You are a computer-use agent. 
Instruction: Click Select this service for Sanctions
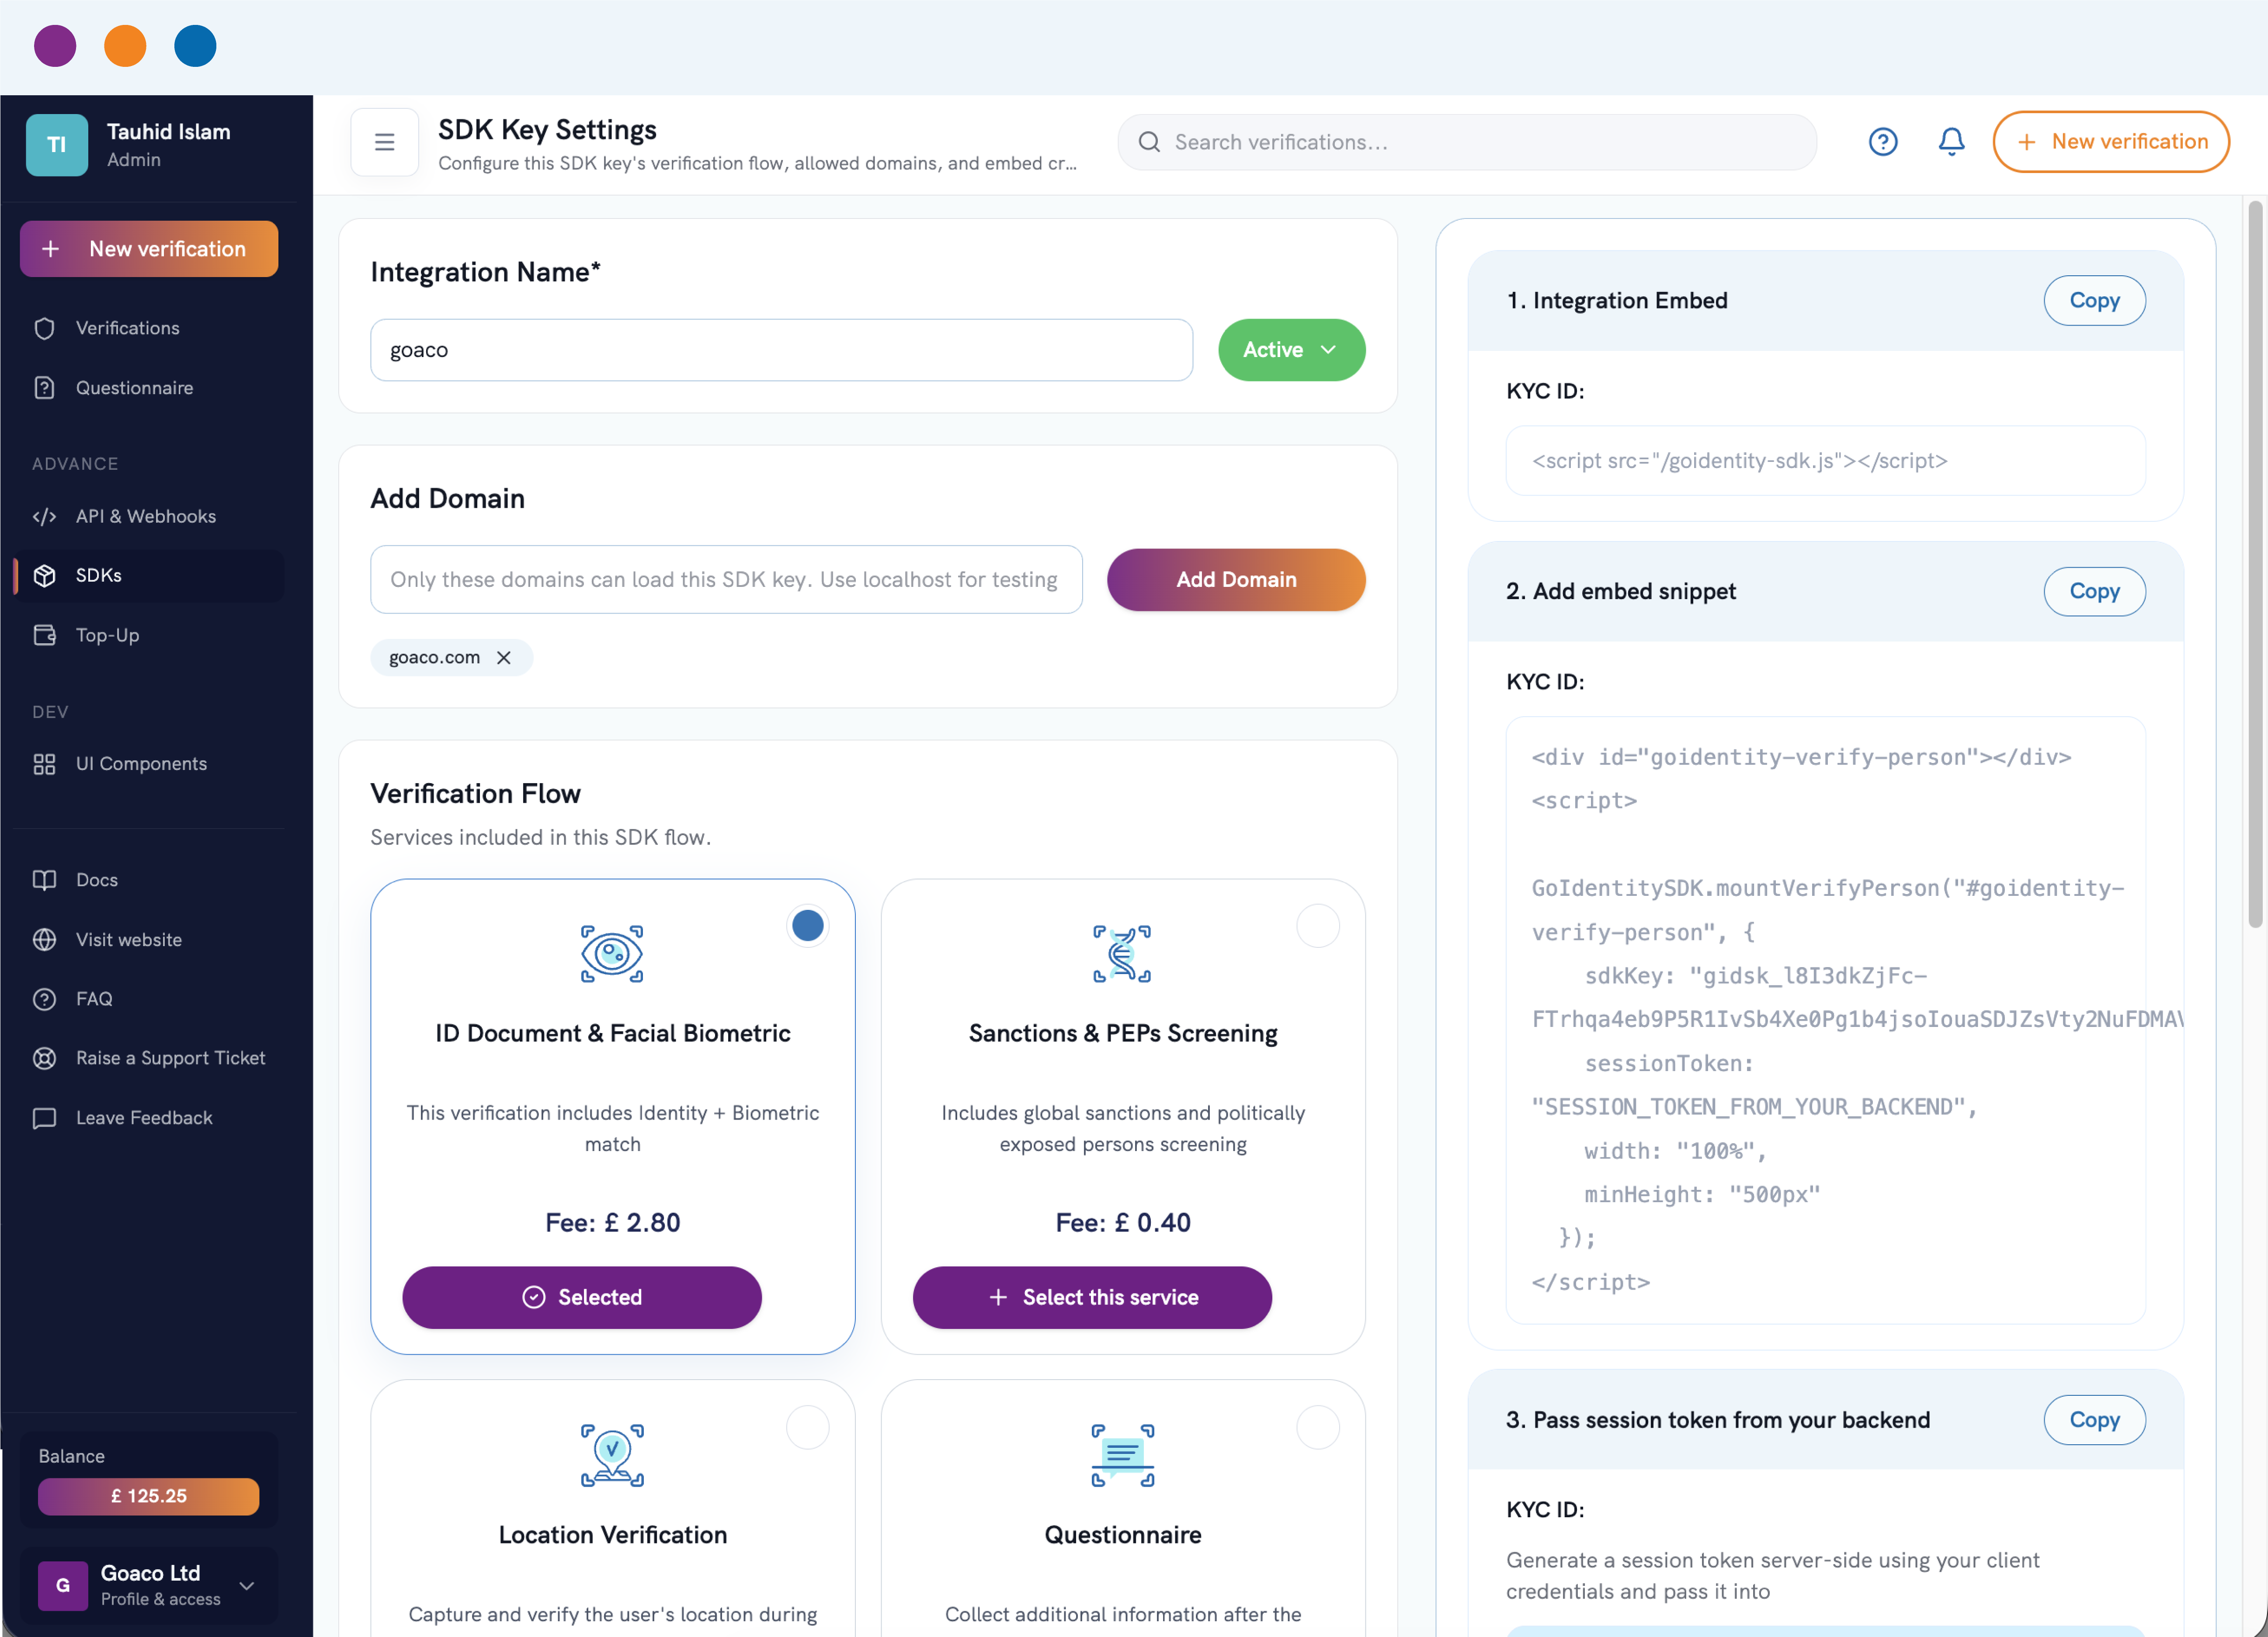click(x=1092, y=1297)
